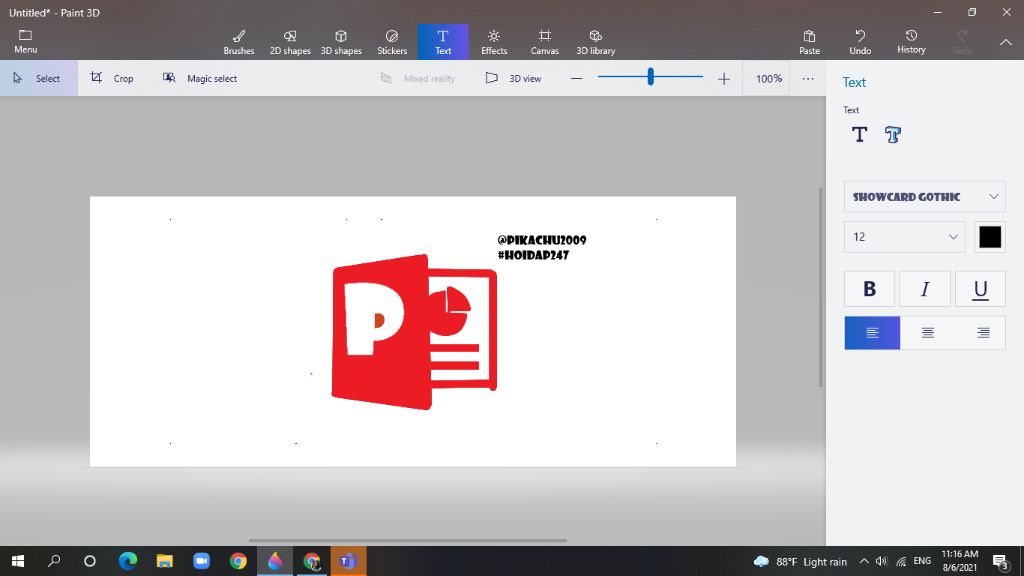Select the 3D text option
1024x576 pixels.
click(x=893, y=135)
